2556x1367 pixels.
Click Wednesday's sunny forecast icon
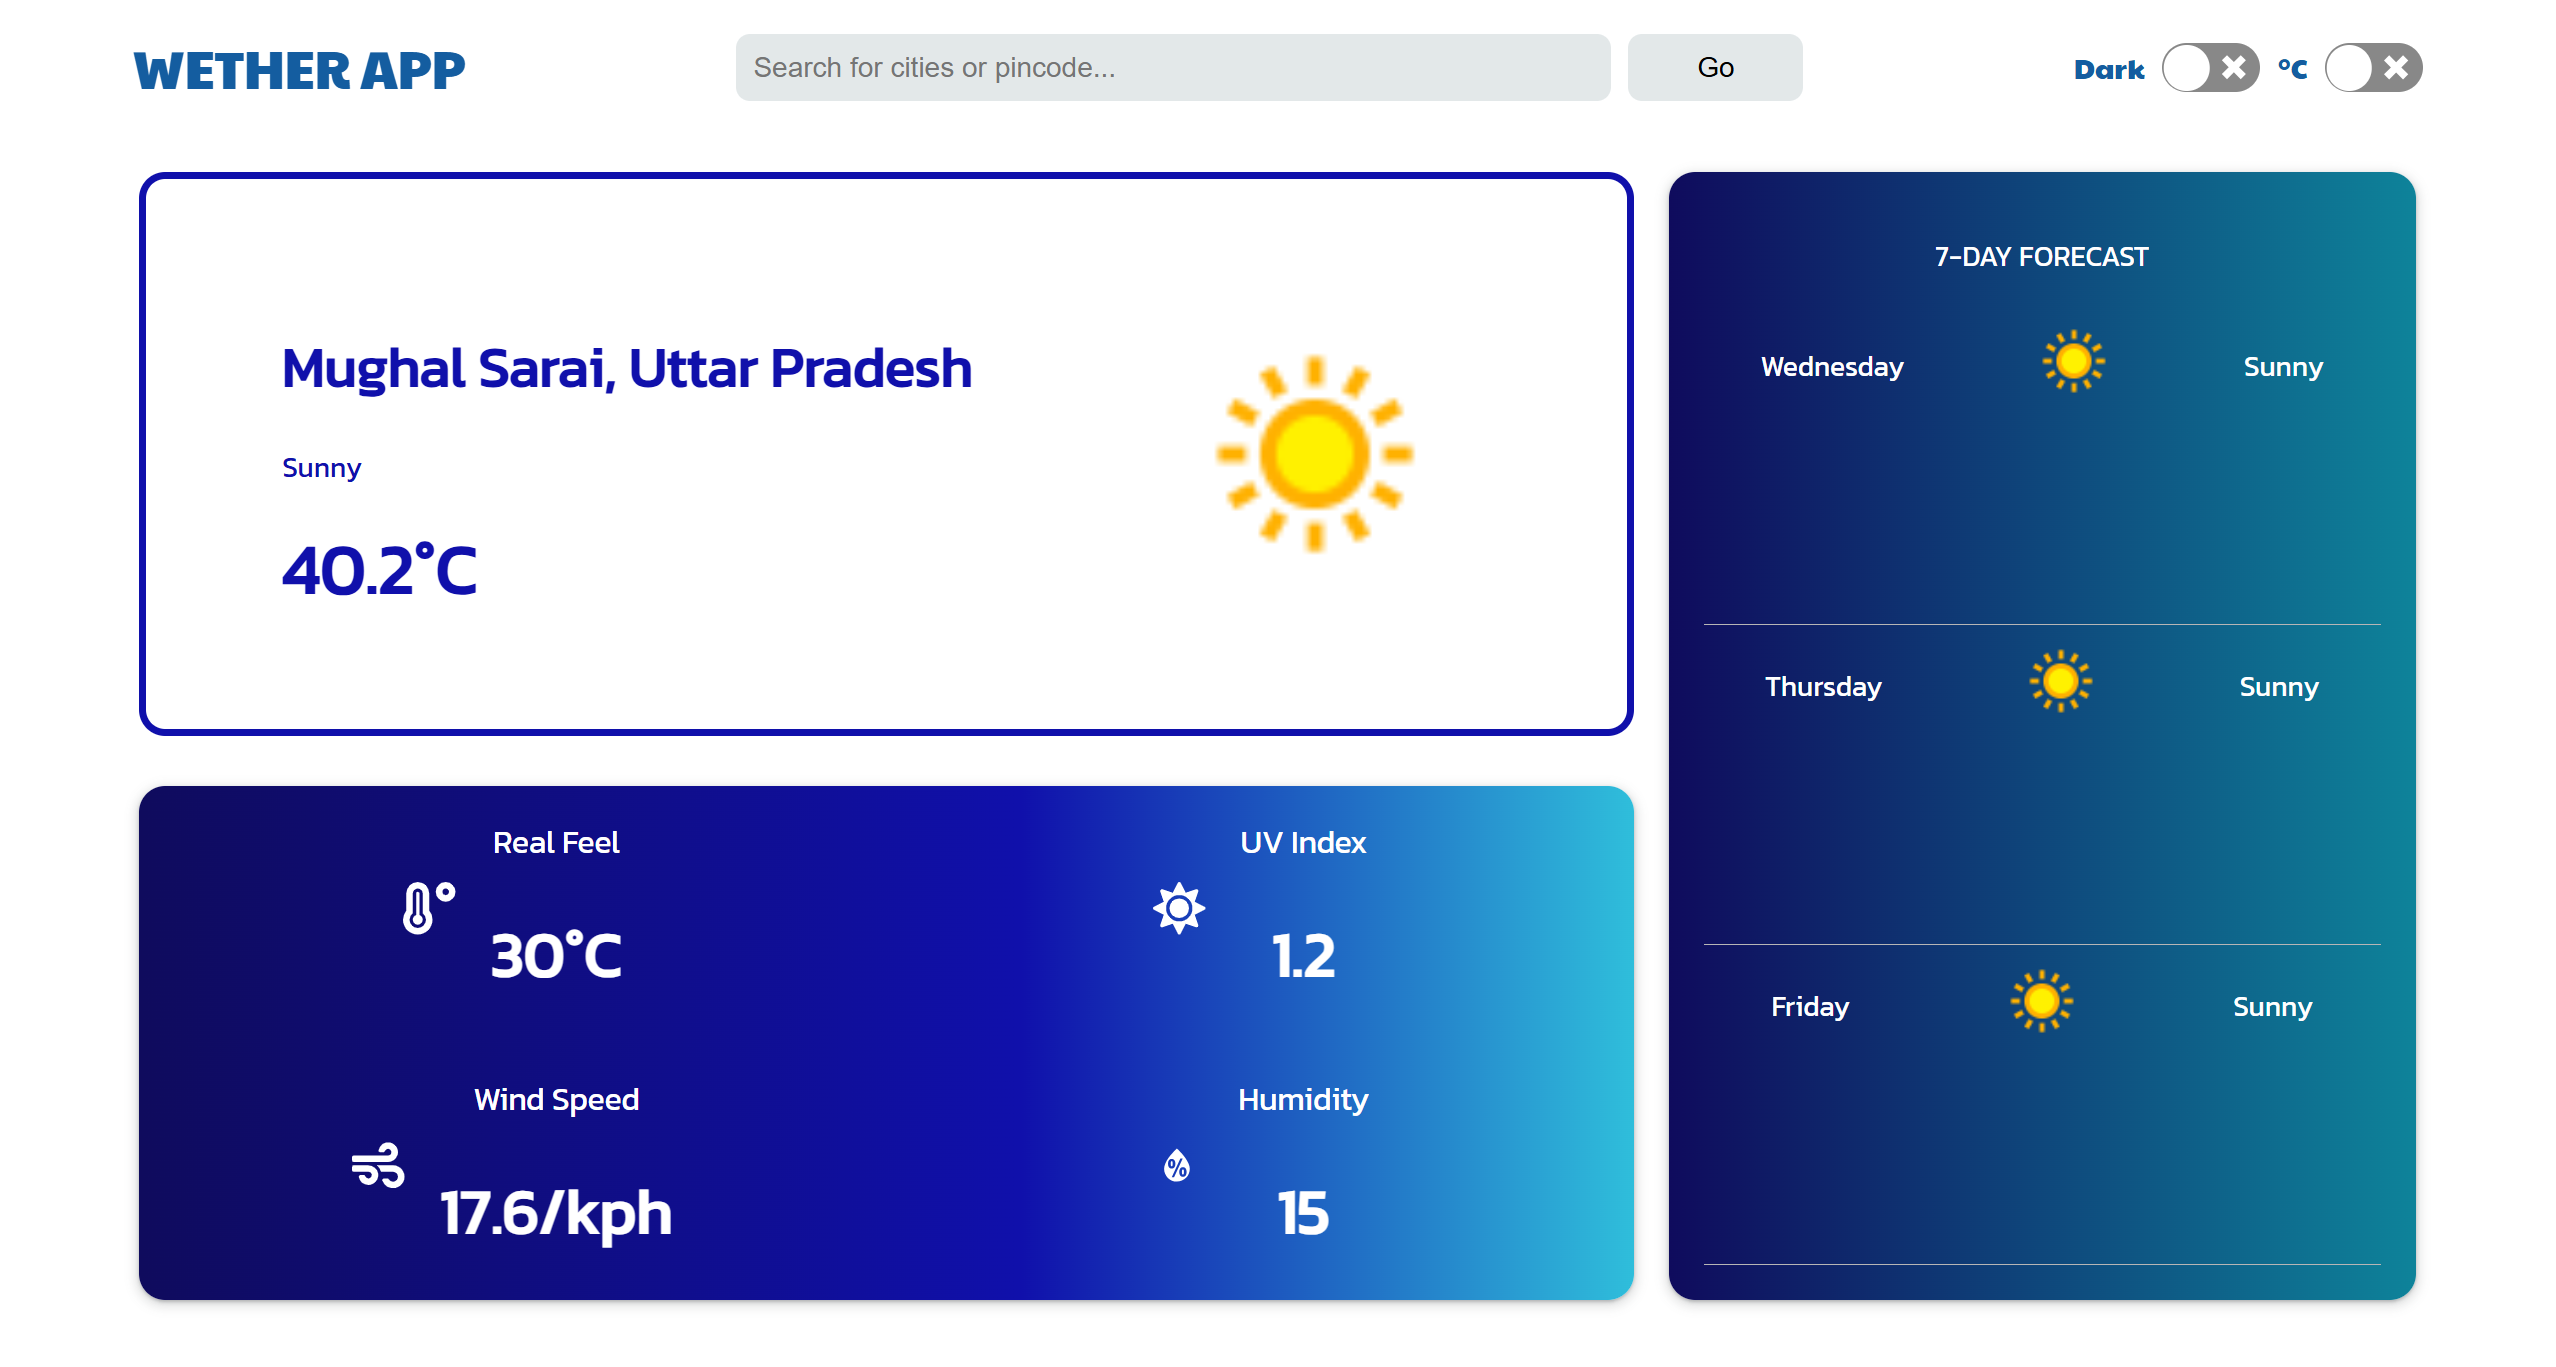coord(2073,362)
